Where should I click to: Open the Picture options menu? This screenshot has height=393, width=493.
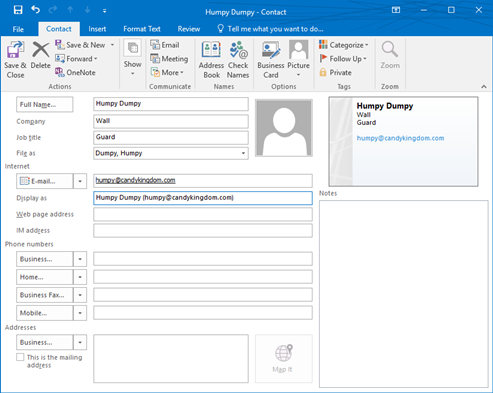tap(298, 59)
